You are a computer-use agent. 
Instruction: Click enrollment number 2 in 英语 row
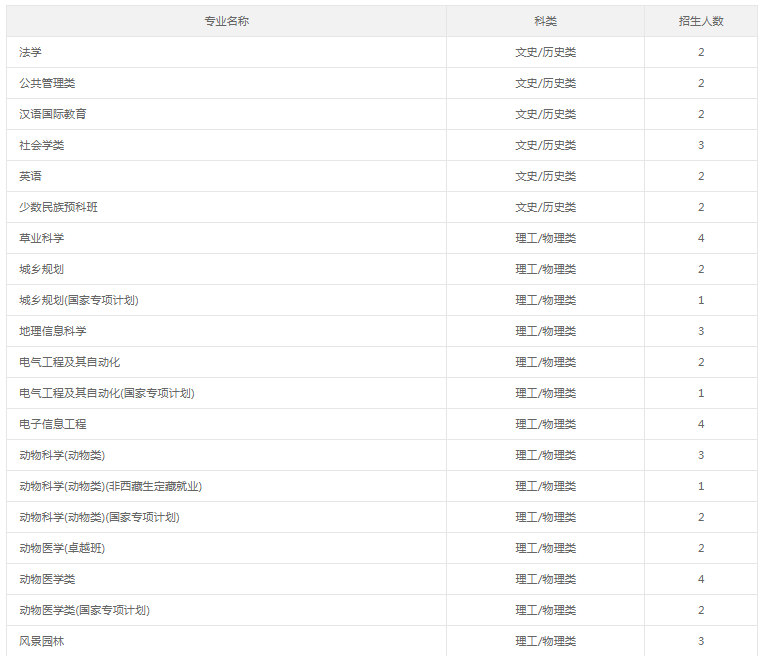701,176
